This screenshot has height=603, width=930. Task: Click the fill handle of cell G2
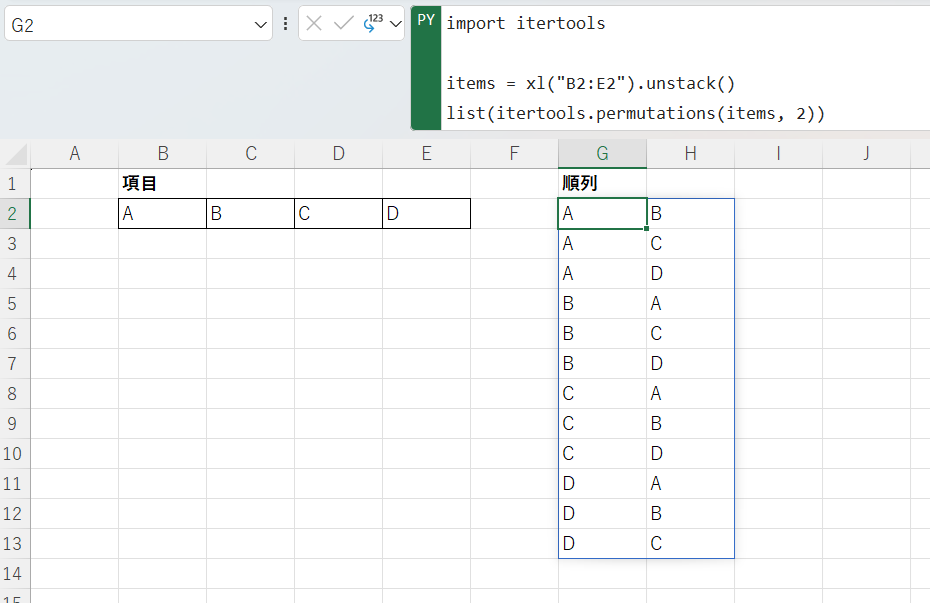pos(646,228)
